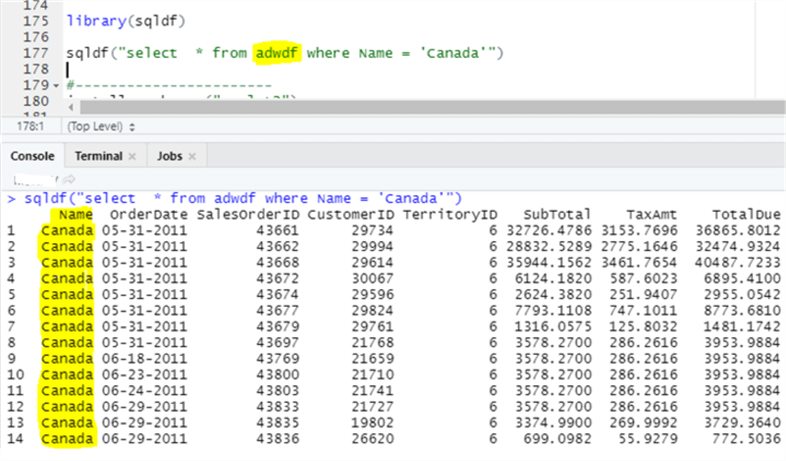
Task: Click the Name column header in console
Action: pos(76,214)
